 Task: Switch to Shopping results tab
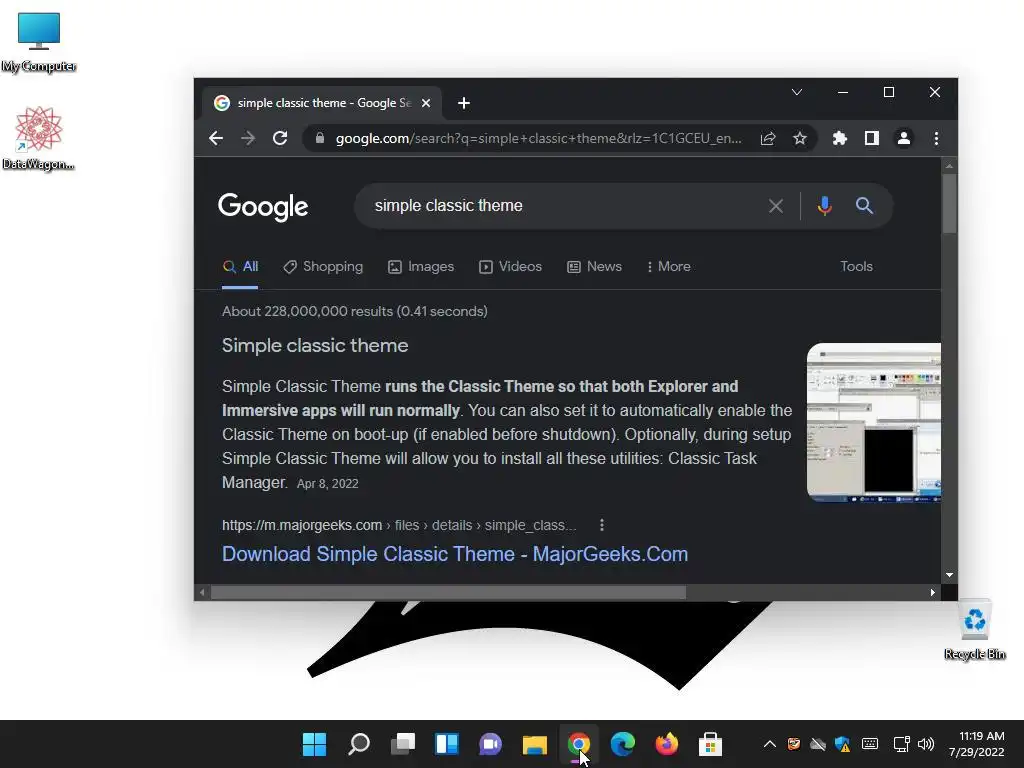click(323, 266)
